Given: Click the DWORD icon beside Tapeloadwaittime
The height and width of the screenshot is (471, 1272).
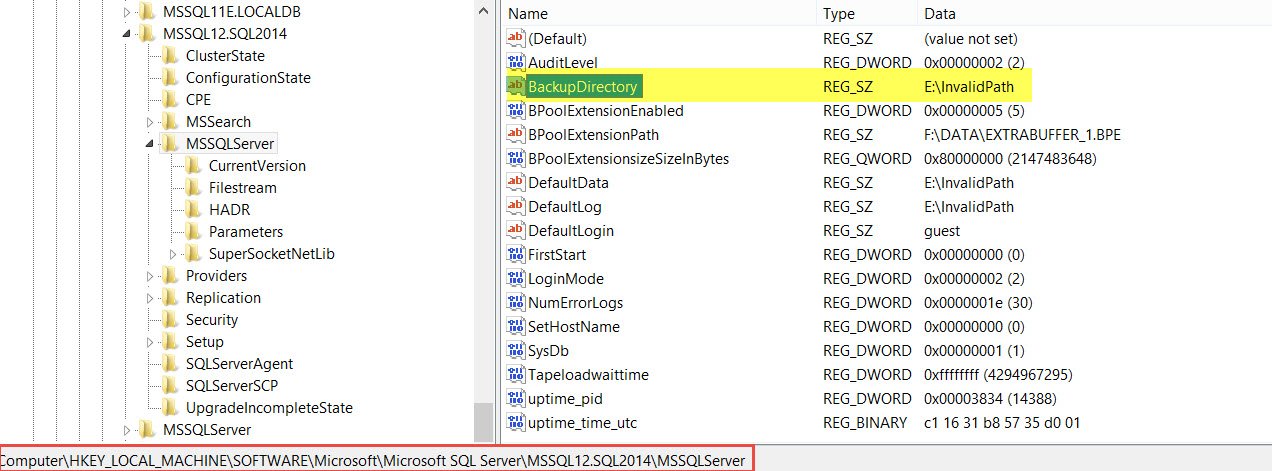Looking at the screenshot, I should pyautogui.click(x=516, y=374).
